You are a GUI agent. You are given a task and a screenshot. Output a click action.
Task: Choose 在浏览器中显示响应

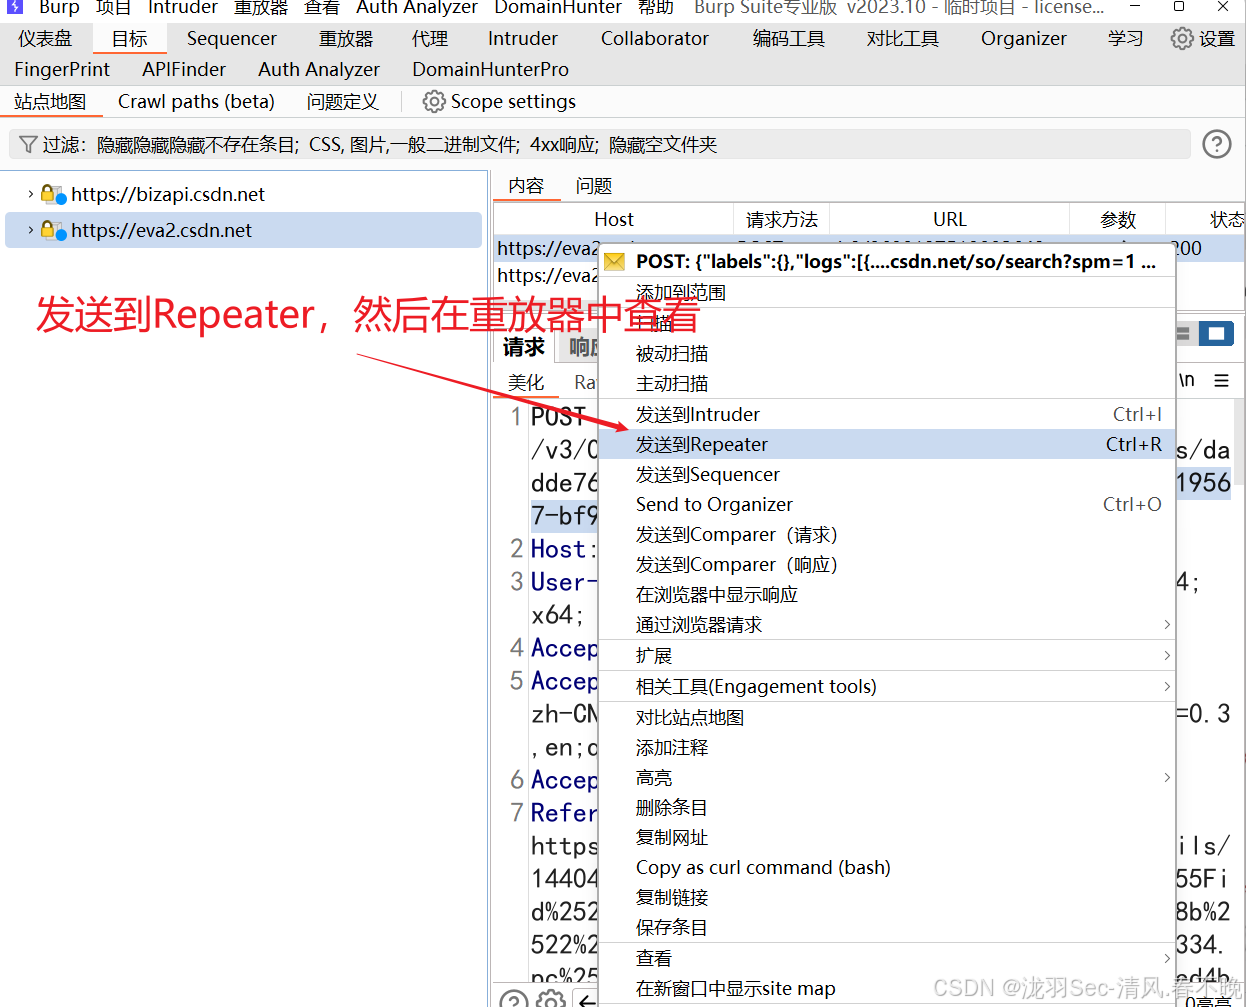(x=886, y=594)
